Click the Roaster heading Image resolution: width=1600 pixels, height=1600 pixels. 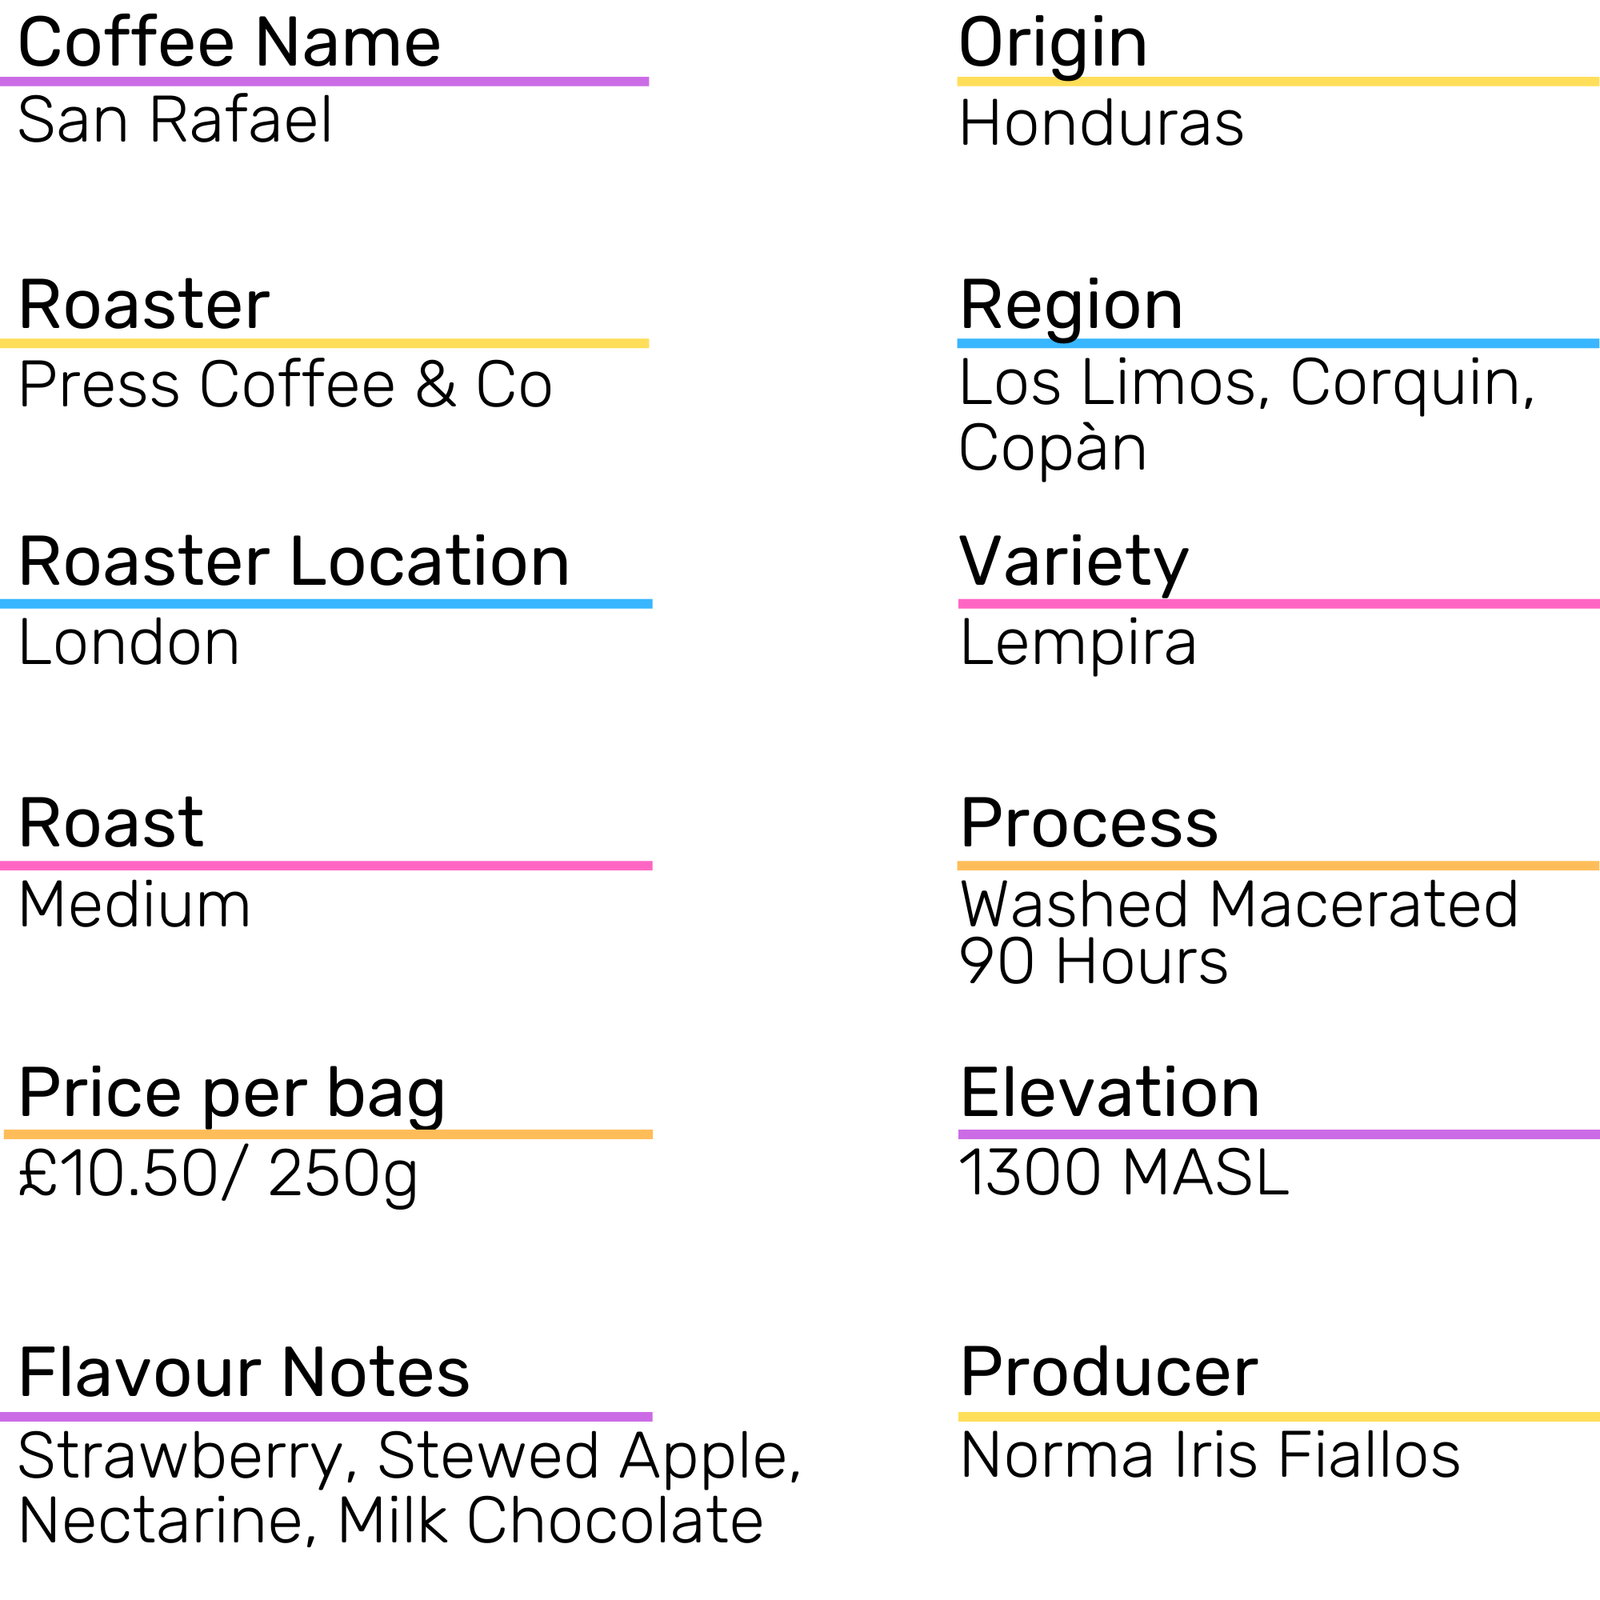coord(144,305)
